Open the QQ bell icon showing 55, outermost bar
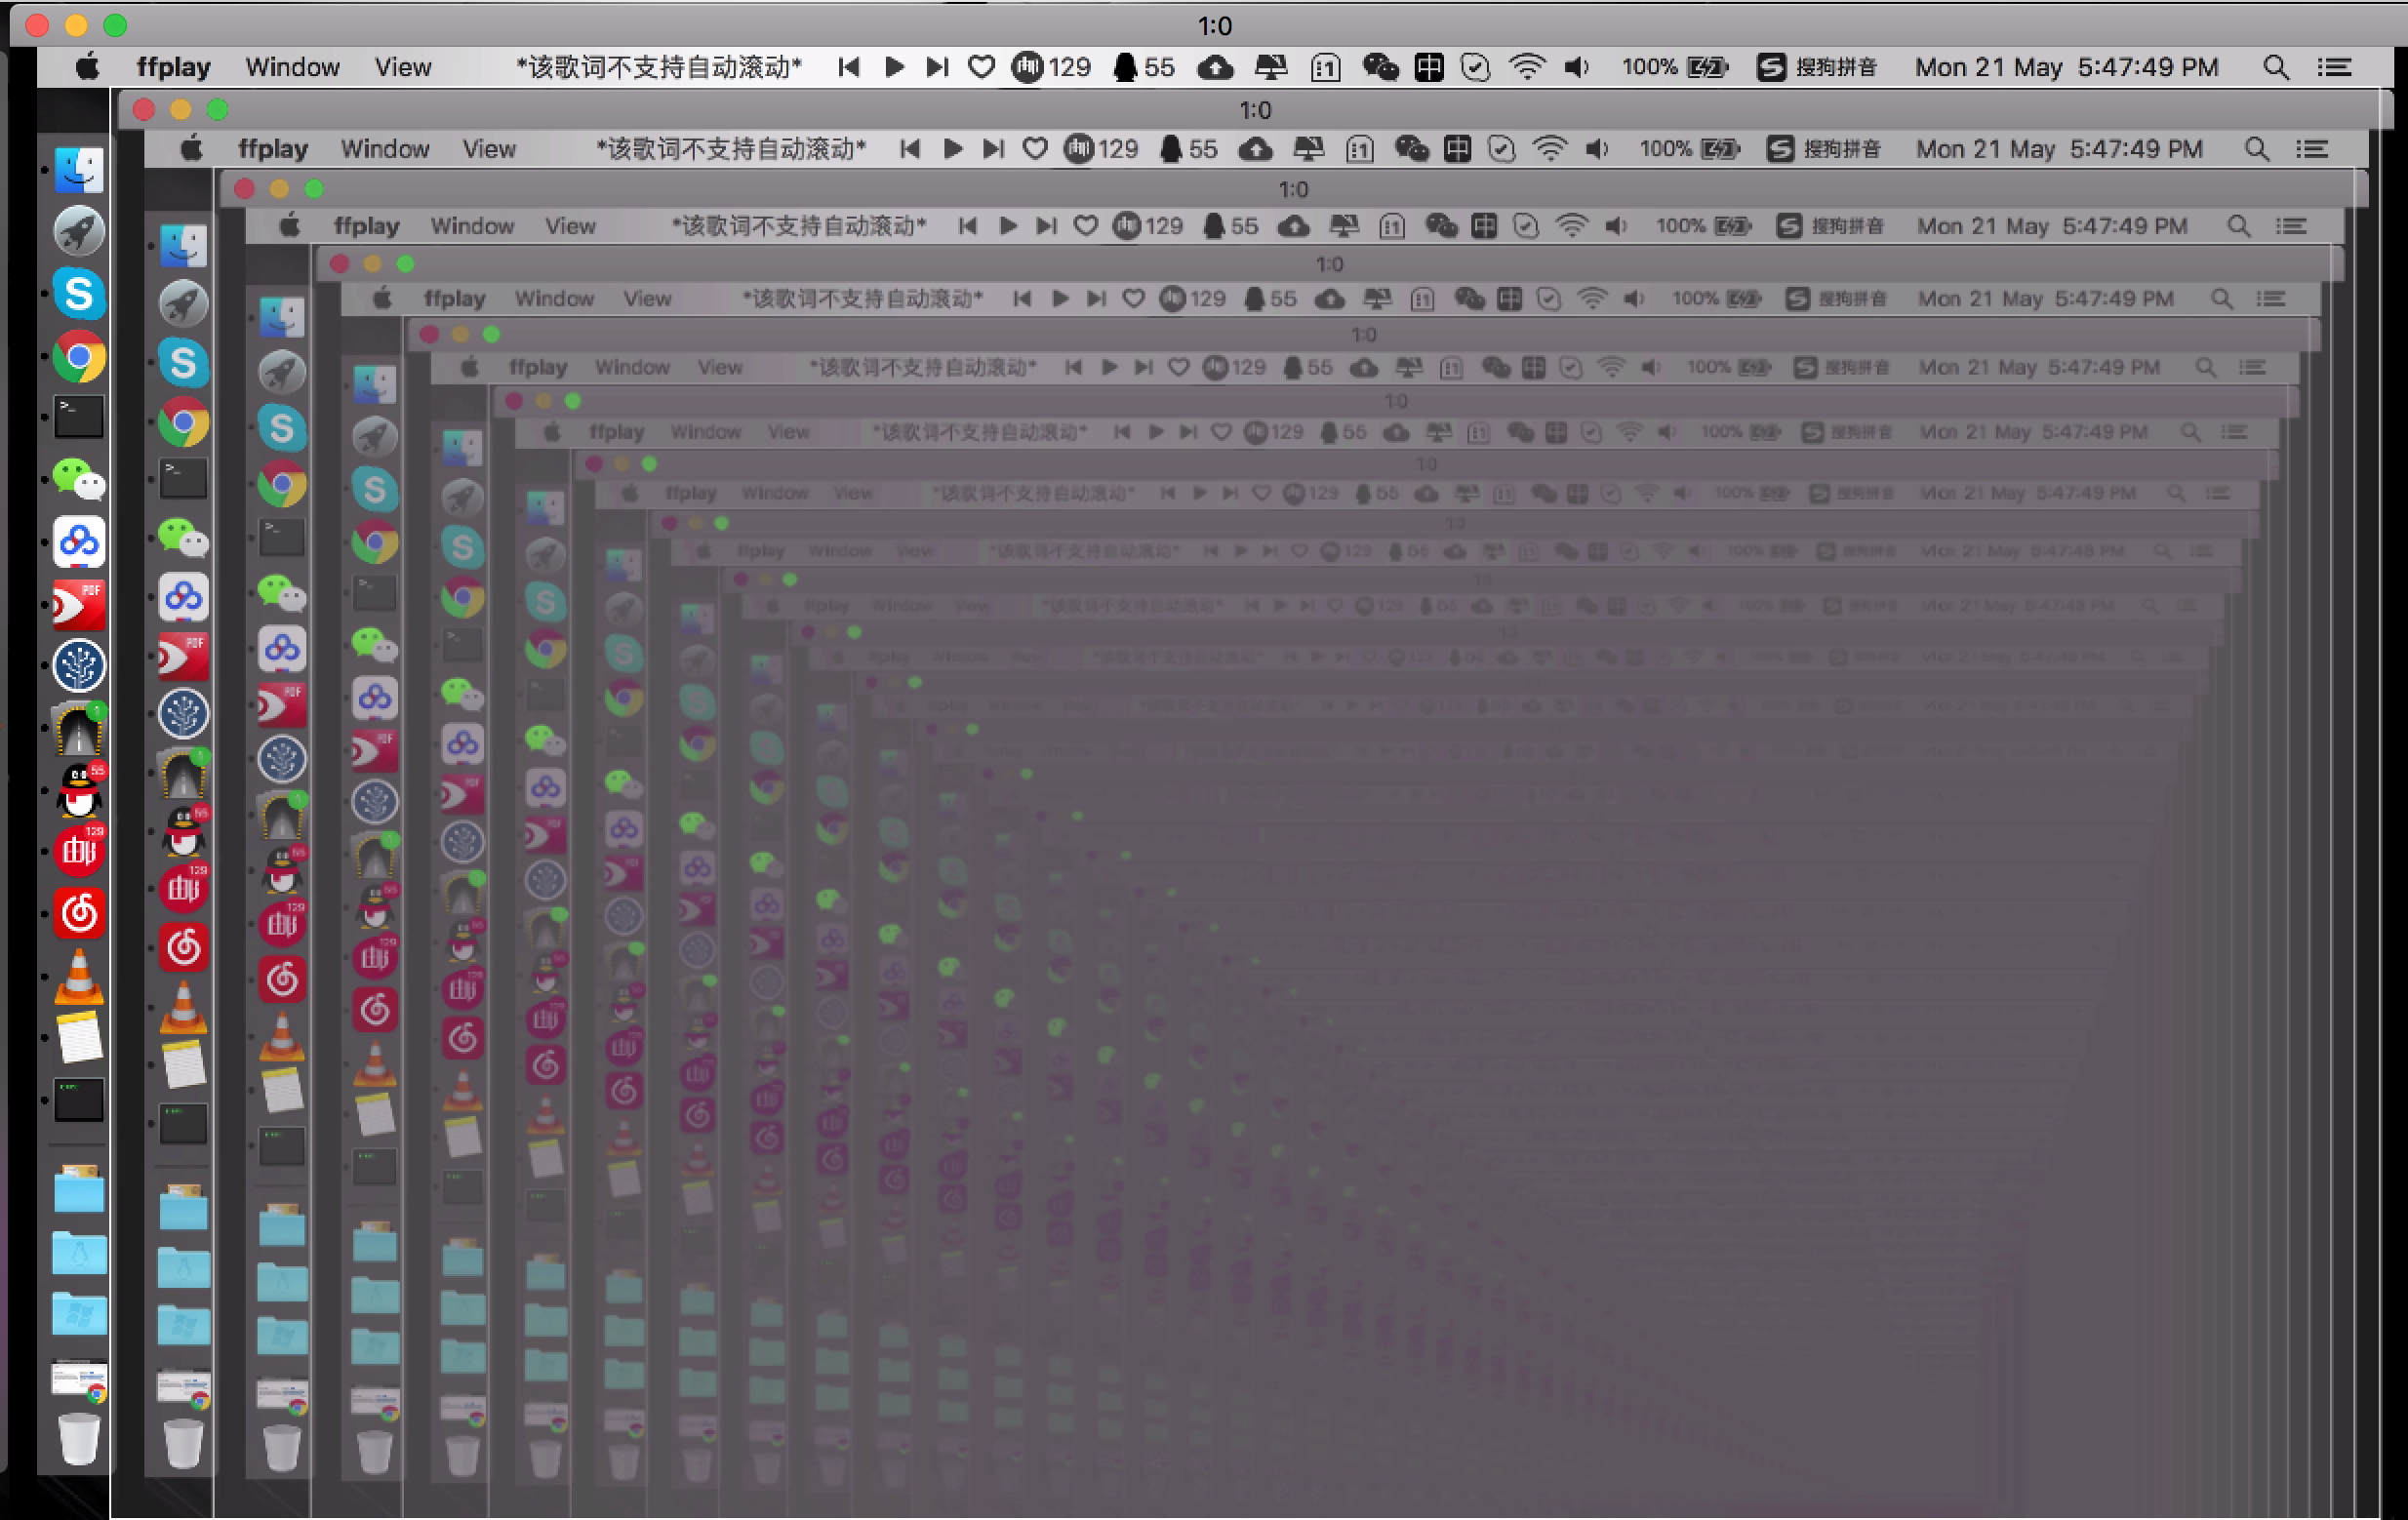This screenshot has width=2408, height=1520. (1144, 67)
